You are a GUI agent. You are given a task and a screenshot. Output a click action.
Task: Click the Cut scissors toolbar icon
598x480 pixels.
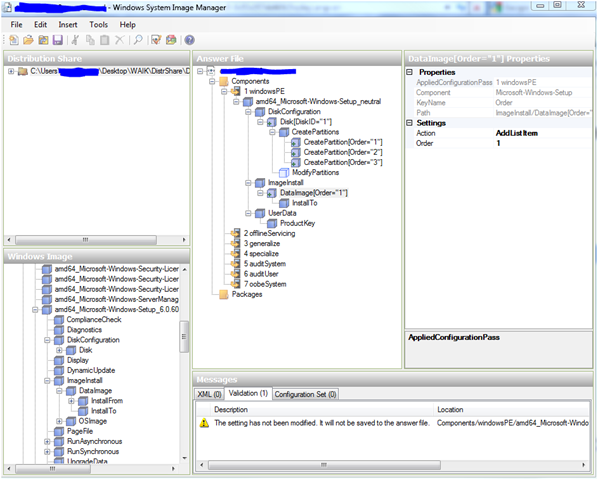click(76, 40)
